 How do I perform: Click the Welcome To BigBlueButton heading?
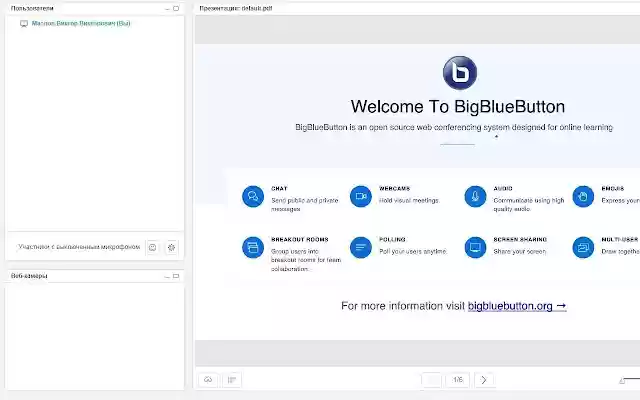click(458, 107)
